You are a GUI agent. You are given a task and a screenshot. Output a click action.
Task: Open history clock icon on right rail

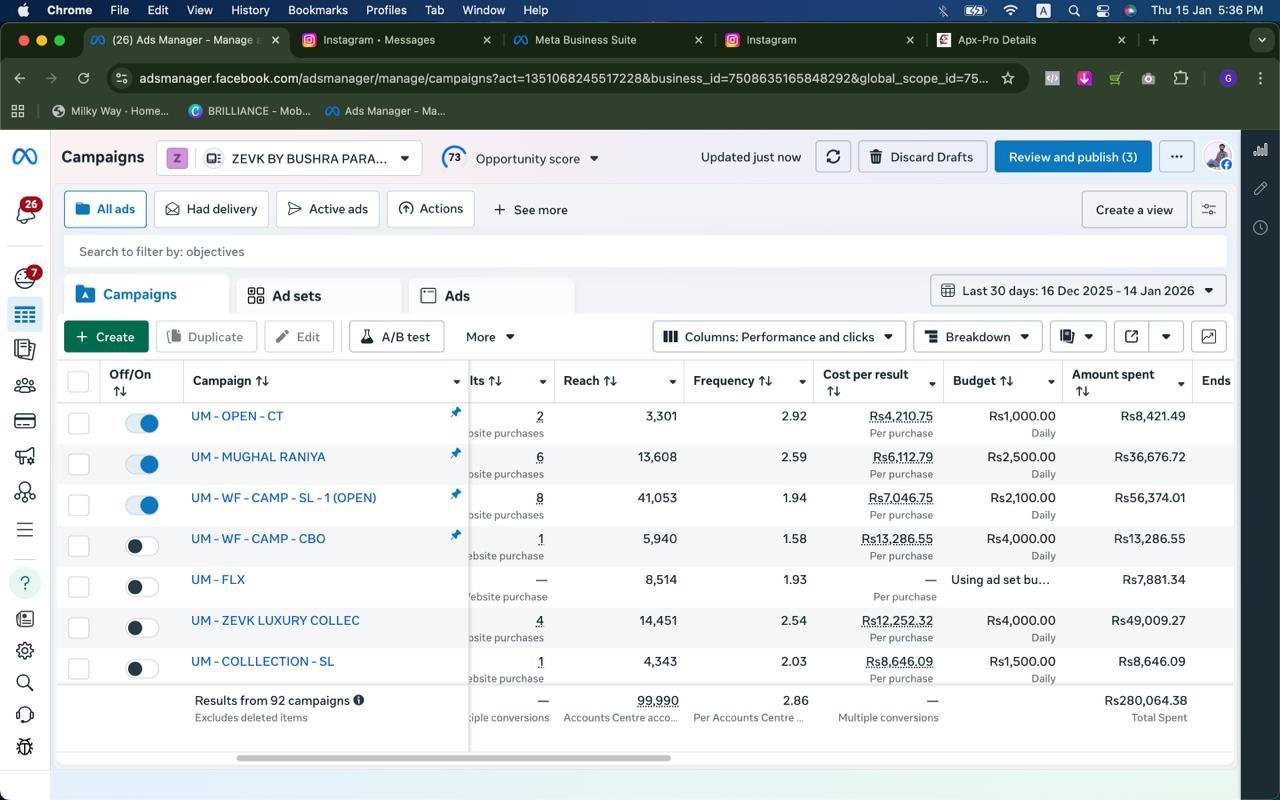[x=1261, y=227]
